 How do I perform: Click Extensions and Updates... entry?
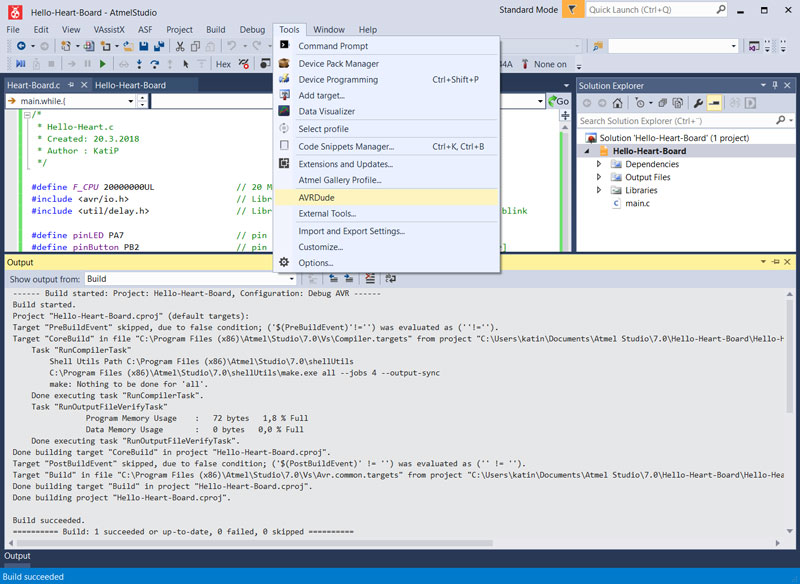point(387,164)
